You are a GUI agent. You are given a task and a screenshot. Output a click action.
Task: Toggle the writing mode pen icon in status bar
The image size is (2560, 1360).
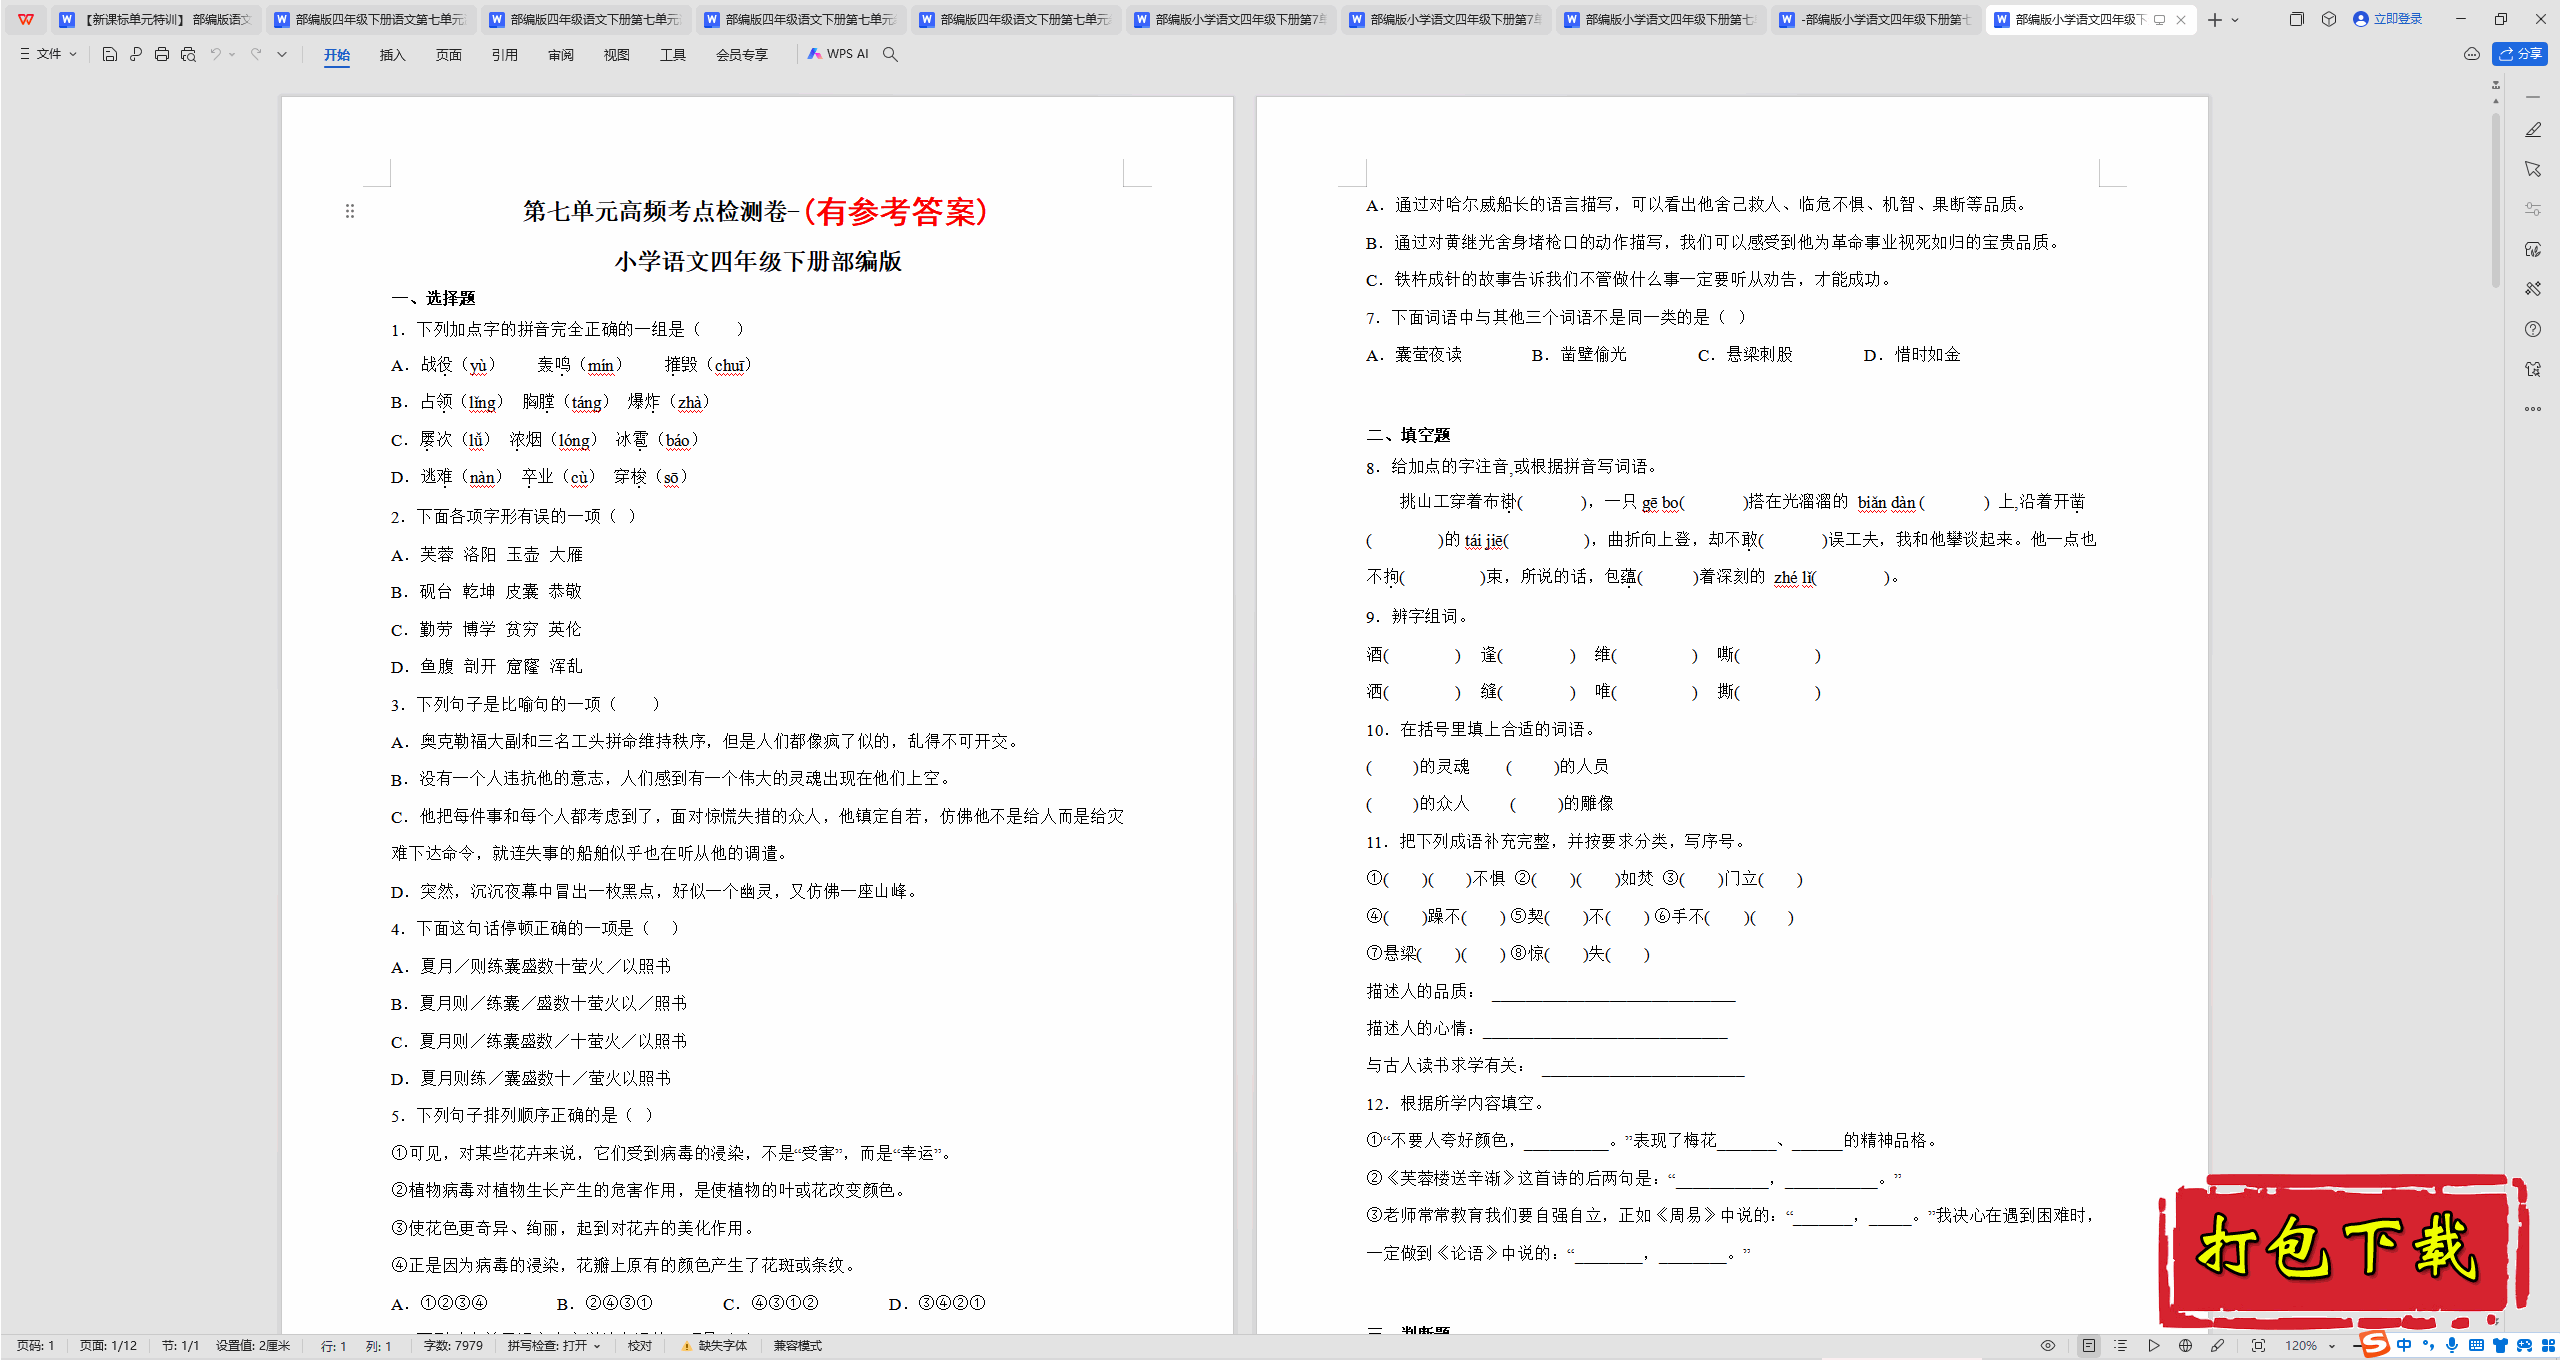(x=2217, y=1346)
